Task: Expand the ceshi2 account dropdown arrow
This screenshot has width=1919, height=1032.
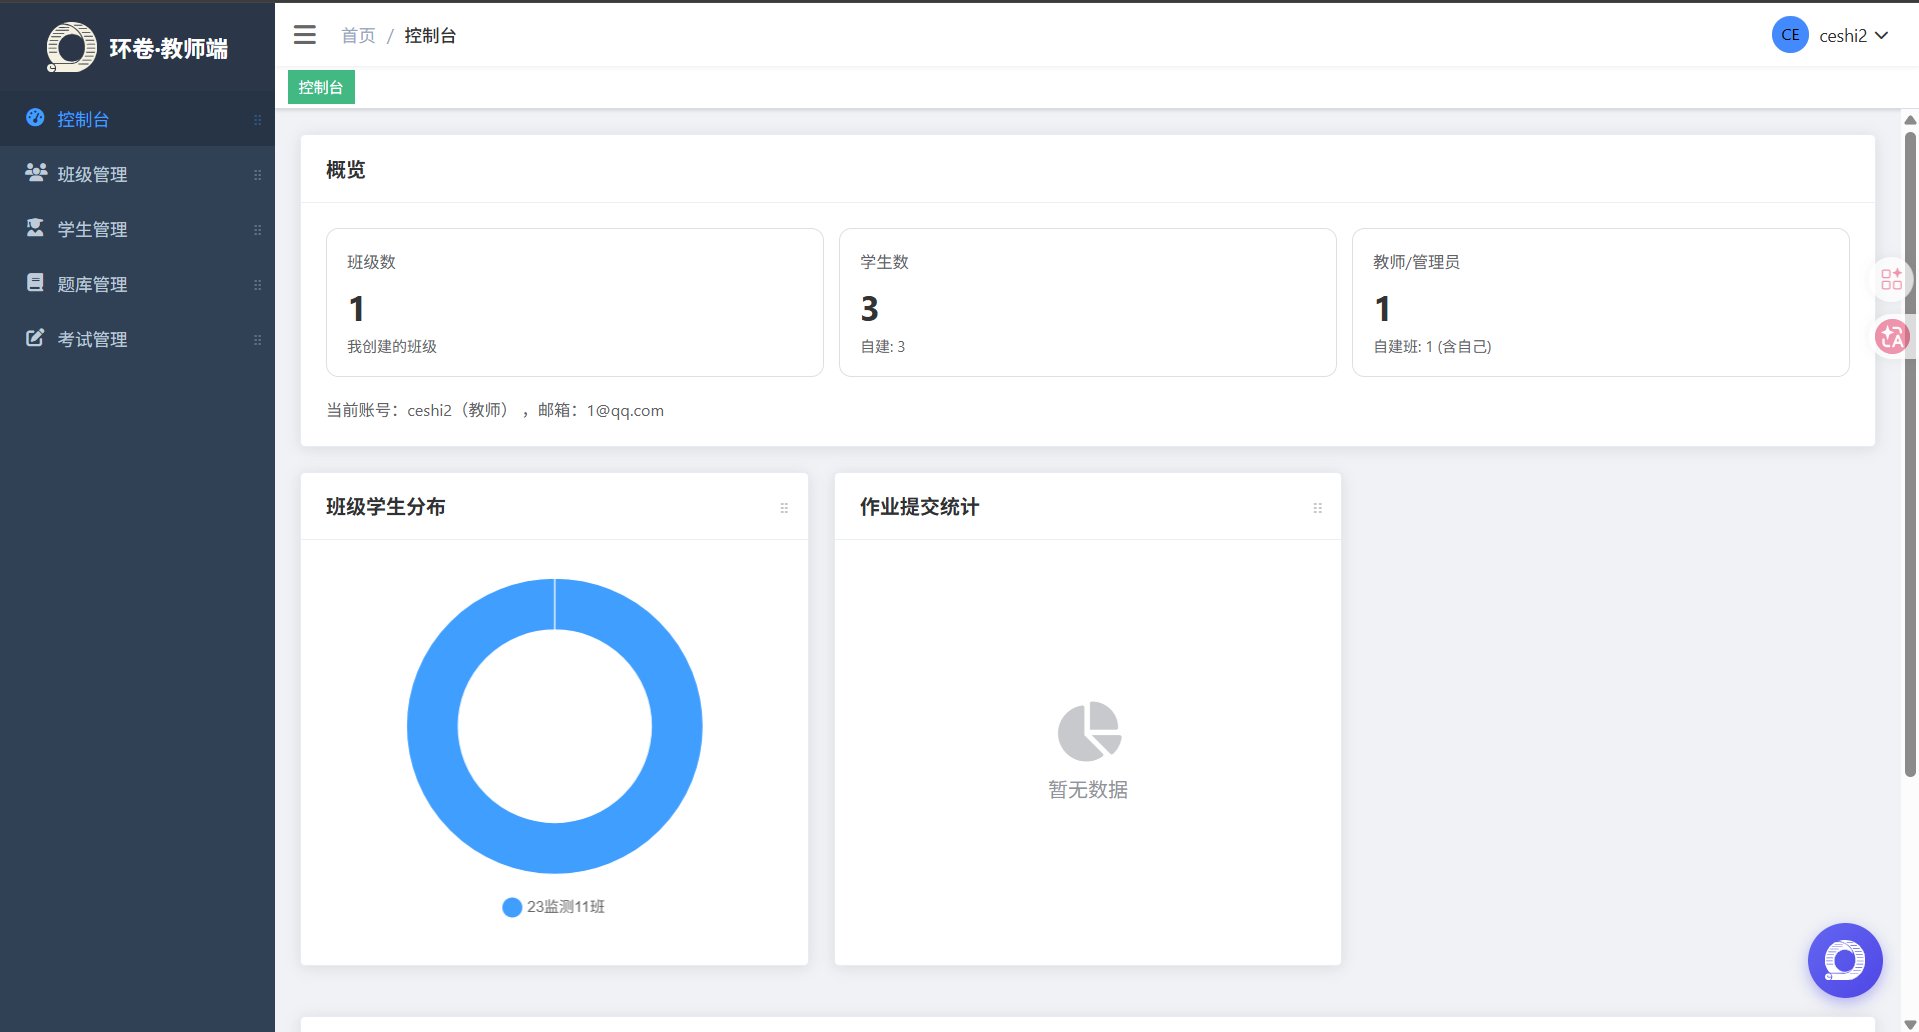Action: coord(1882,35)
